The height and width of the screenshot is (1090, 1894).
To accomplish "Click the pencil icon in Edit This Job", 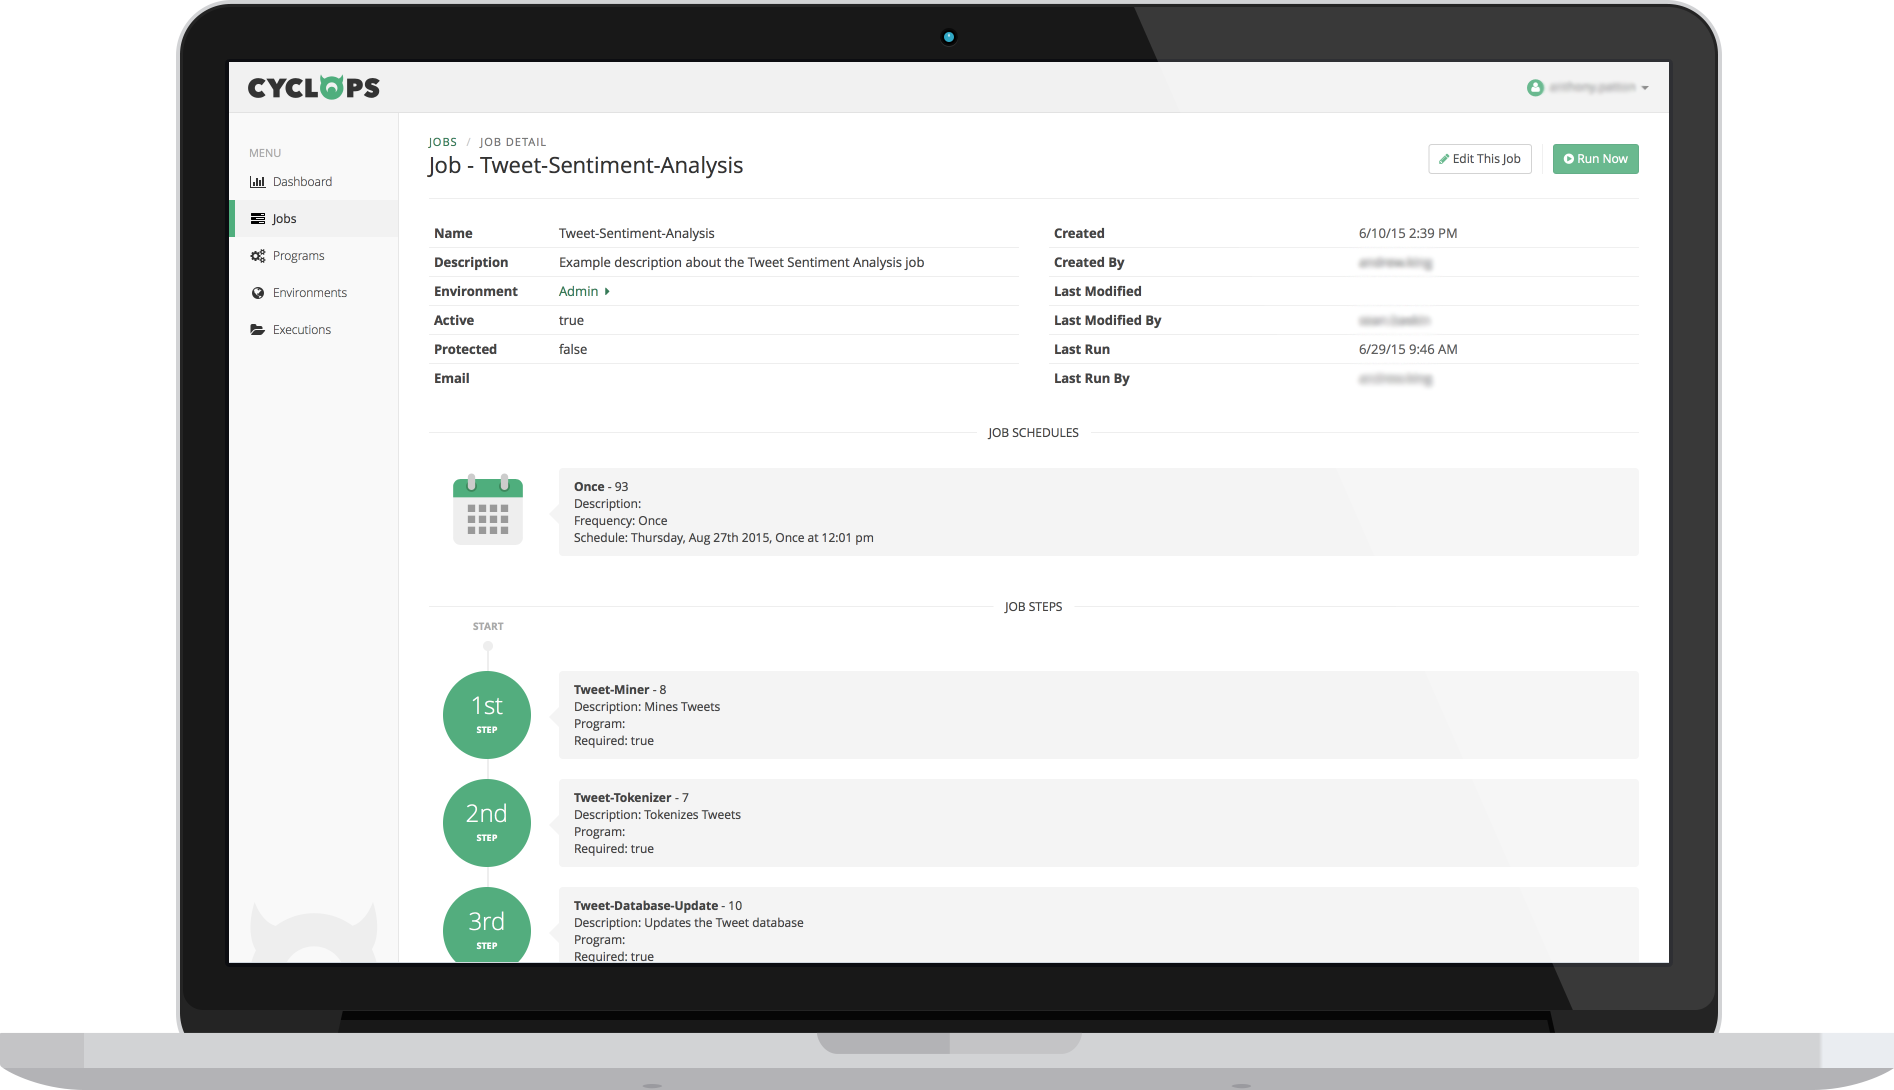I will (1444, 158).
